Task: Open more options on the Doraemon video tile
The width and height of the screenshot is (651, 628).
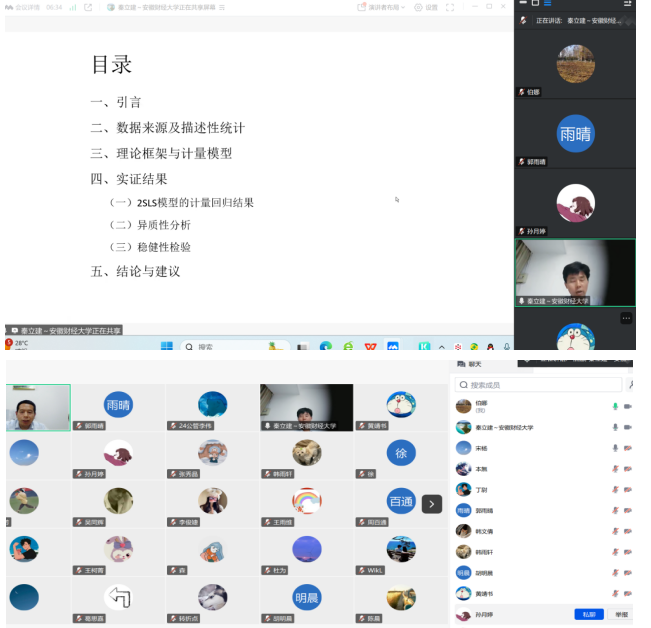Action: [x=626, y=318]
